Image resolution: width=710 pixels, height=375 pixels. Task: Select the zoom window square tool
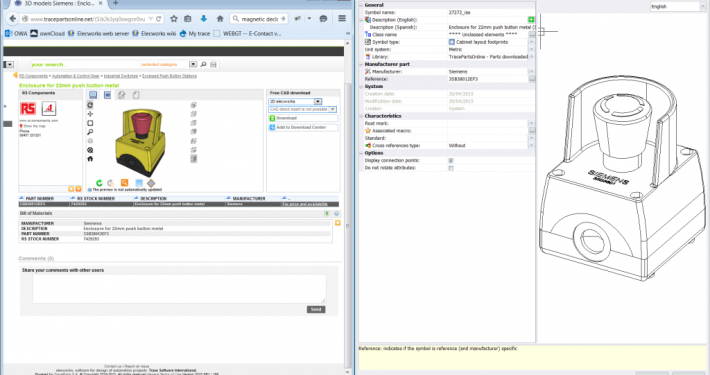[90, 123]
